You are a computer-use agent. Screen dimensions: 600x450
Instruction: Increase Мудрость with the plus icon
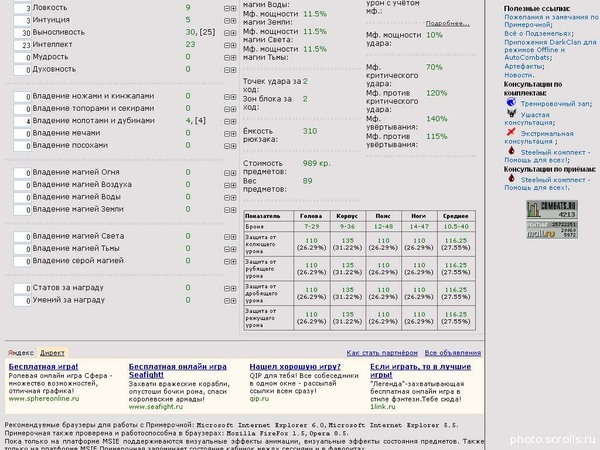(233, 58)
